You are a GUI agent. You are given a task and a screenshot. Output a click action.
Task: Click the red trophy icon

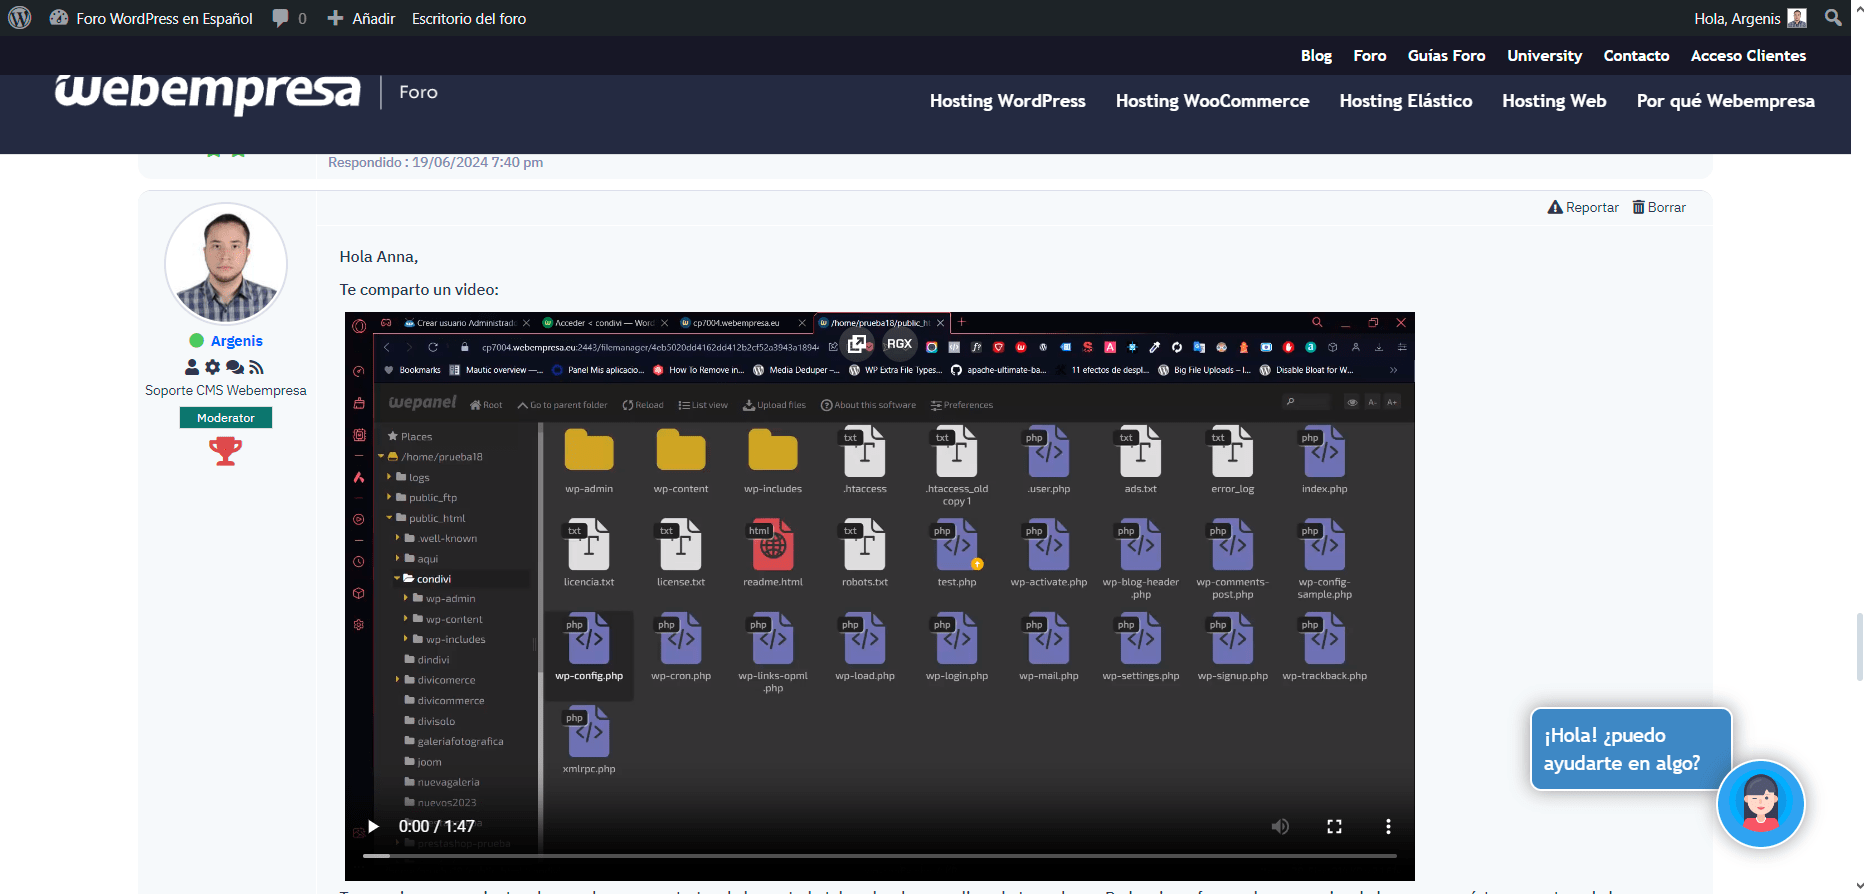point(226,451)
